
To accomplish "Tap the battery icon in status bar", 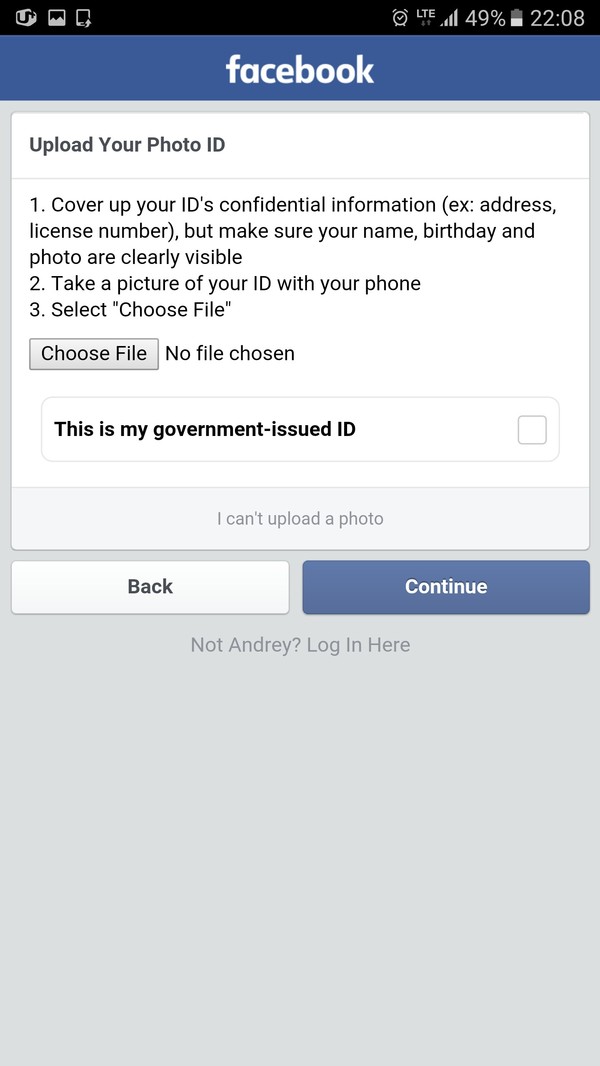I will coord(516,17).
